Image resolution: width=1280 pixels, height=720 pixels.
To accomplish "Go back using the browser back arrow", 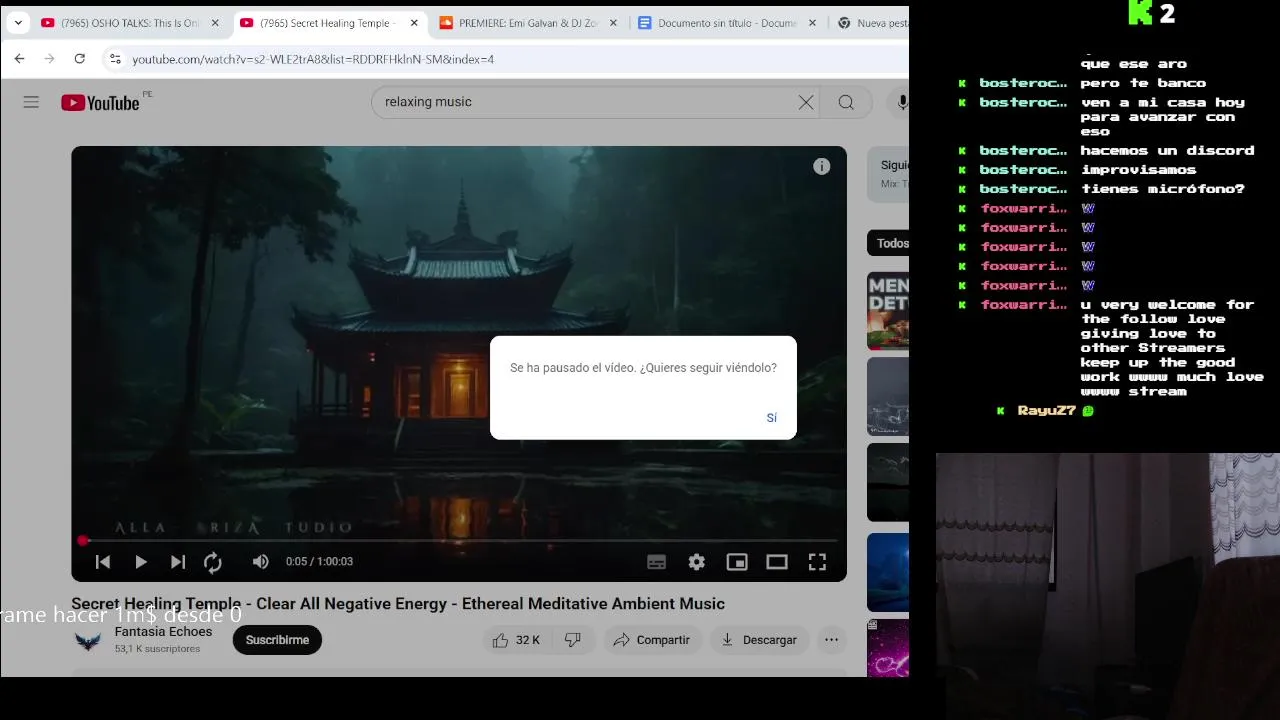I will pos(19,59).
